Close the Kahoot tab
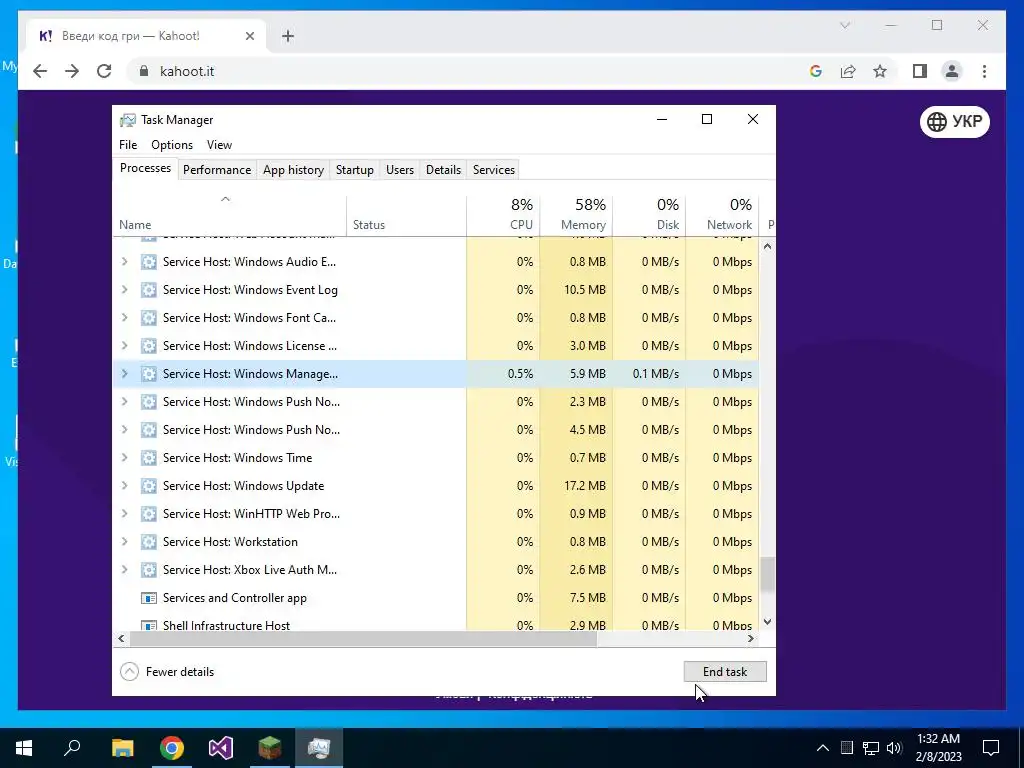Image resolution: width=1024 pixels, height=768 pixels. tap(249, 36)
